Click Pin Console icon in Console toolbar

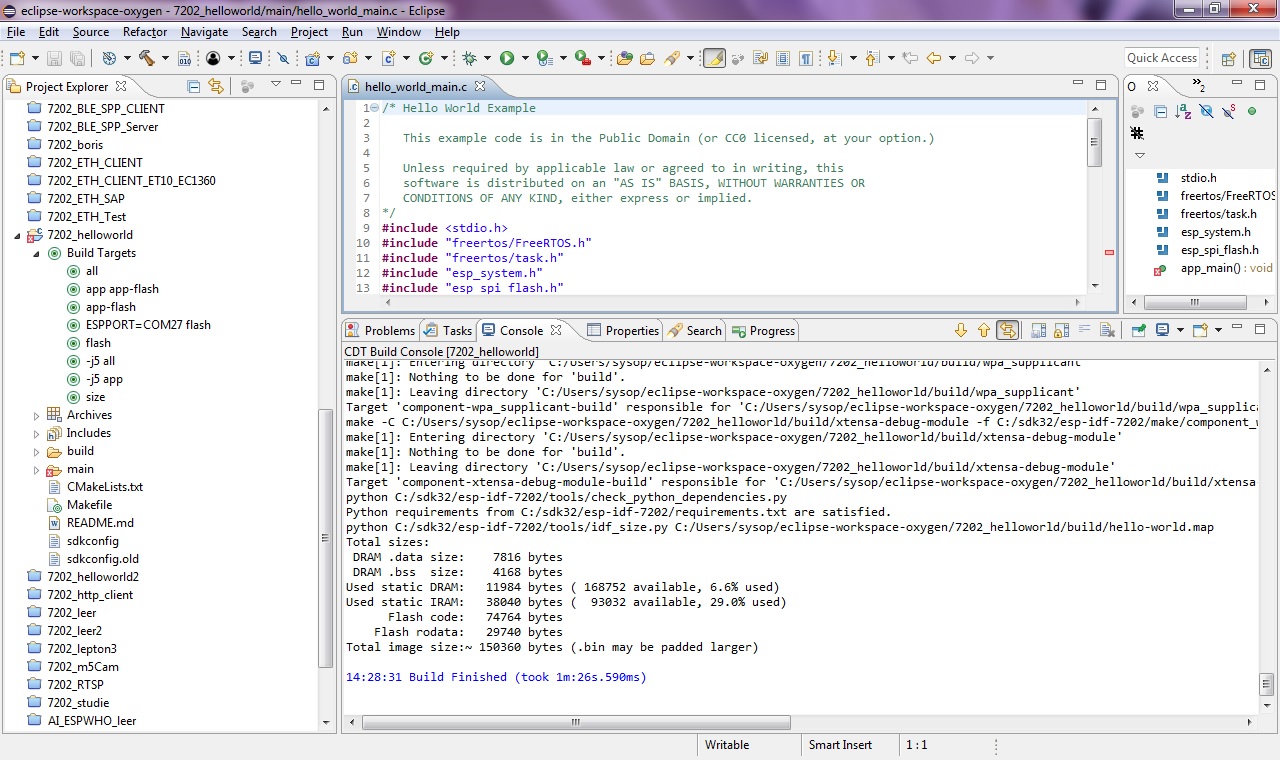coord(1138,330)
